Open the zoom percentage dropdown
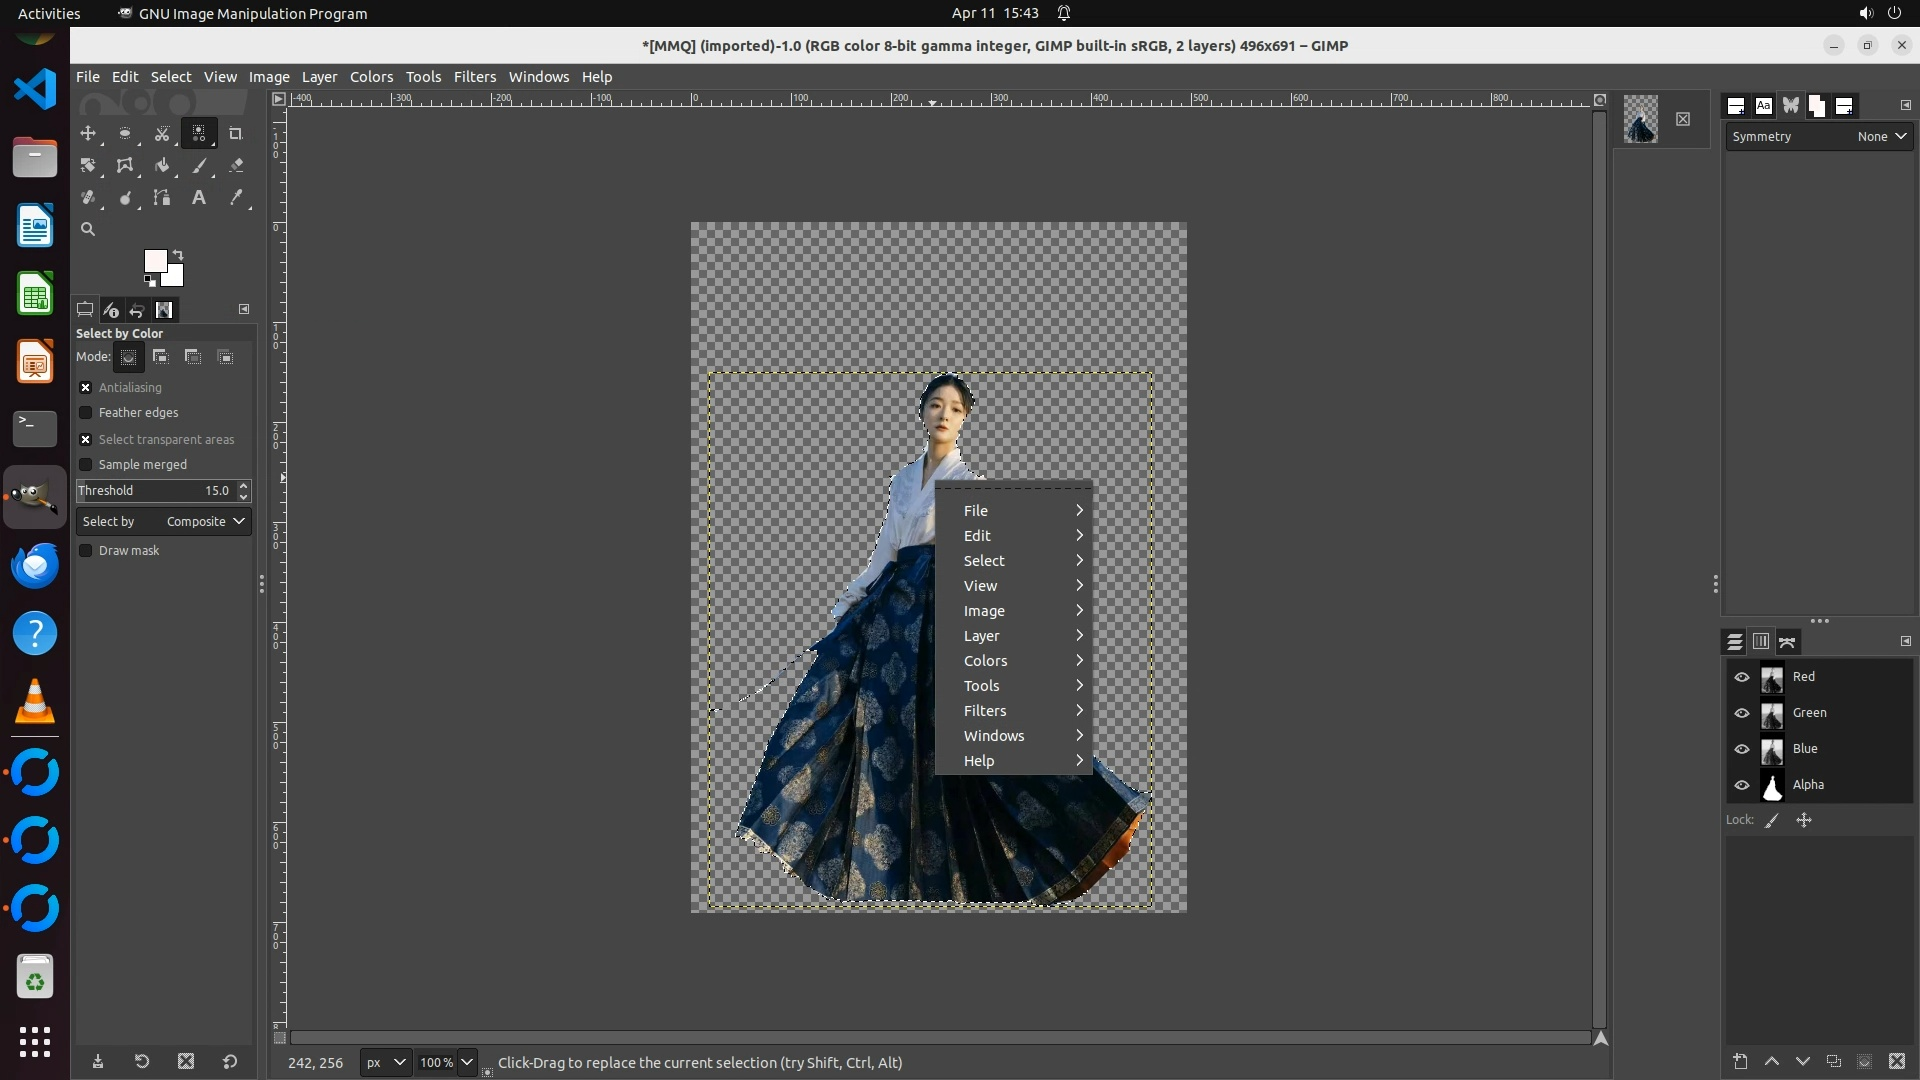 coord(466,1062)
